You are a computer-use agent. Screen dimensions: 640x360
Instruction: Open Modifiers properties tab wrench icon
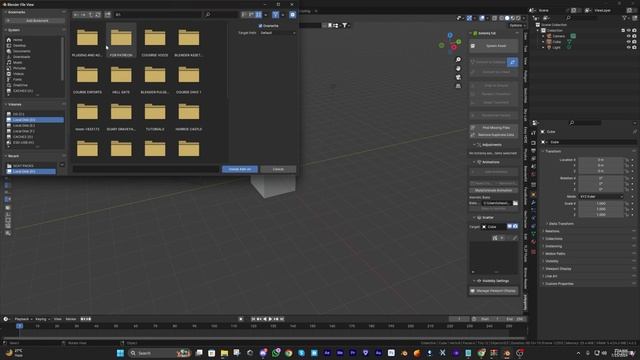click(533, 202)
